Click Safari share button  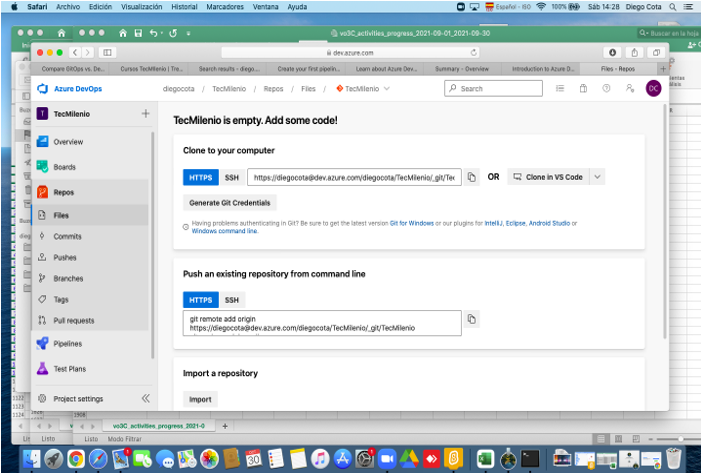coord(634,53)
